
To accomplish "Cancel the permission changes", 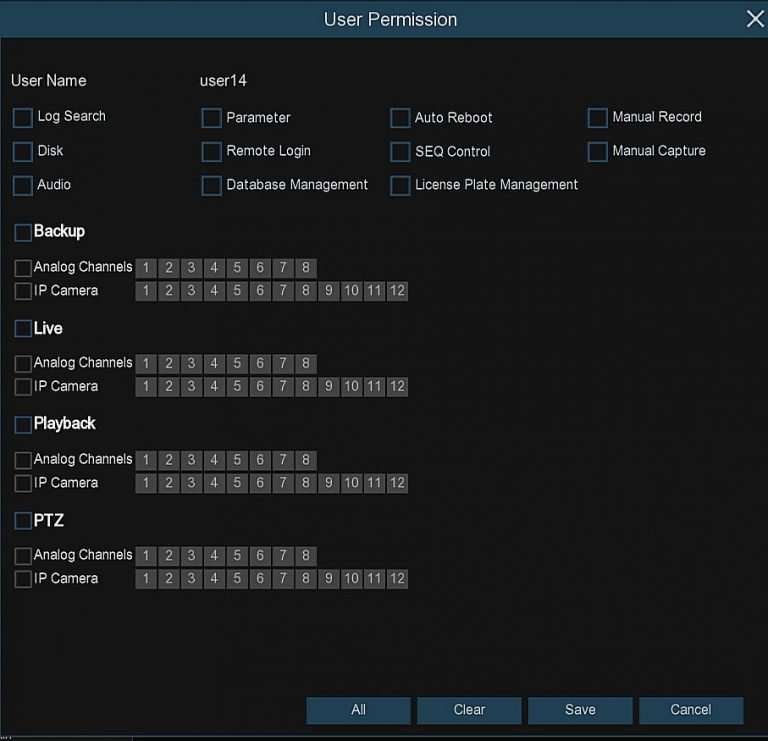I will (691, 710).
